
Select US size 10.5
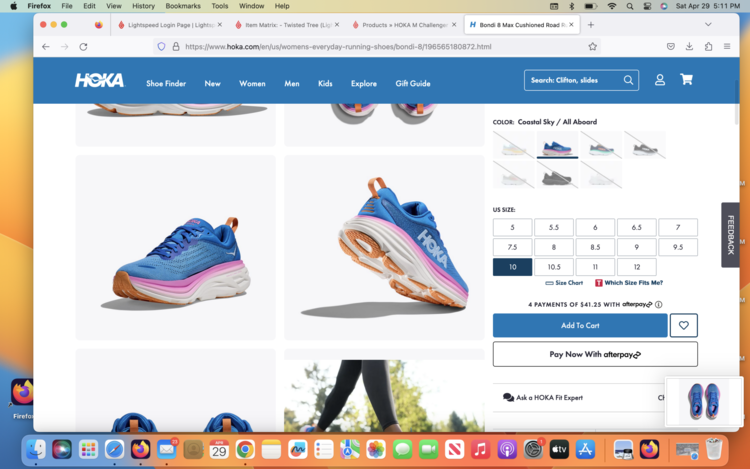[554, 267]
